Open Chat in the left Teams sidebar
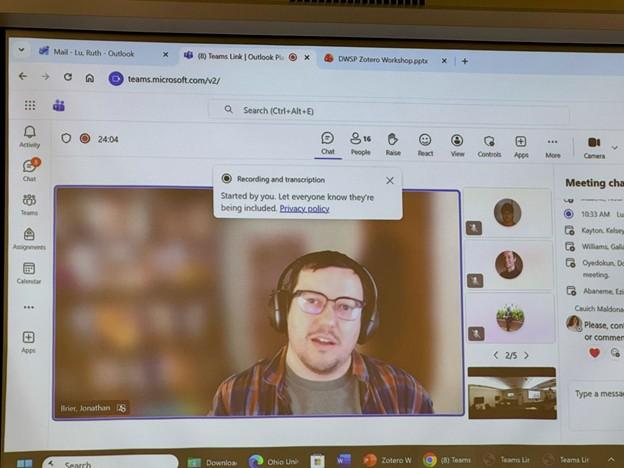This screenshot has width=624, height=468. [30, 170]
